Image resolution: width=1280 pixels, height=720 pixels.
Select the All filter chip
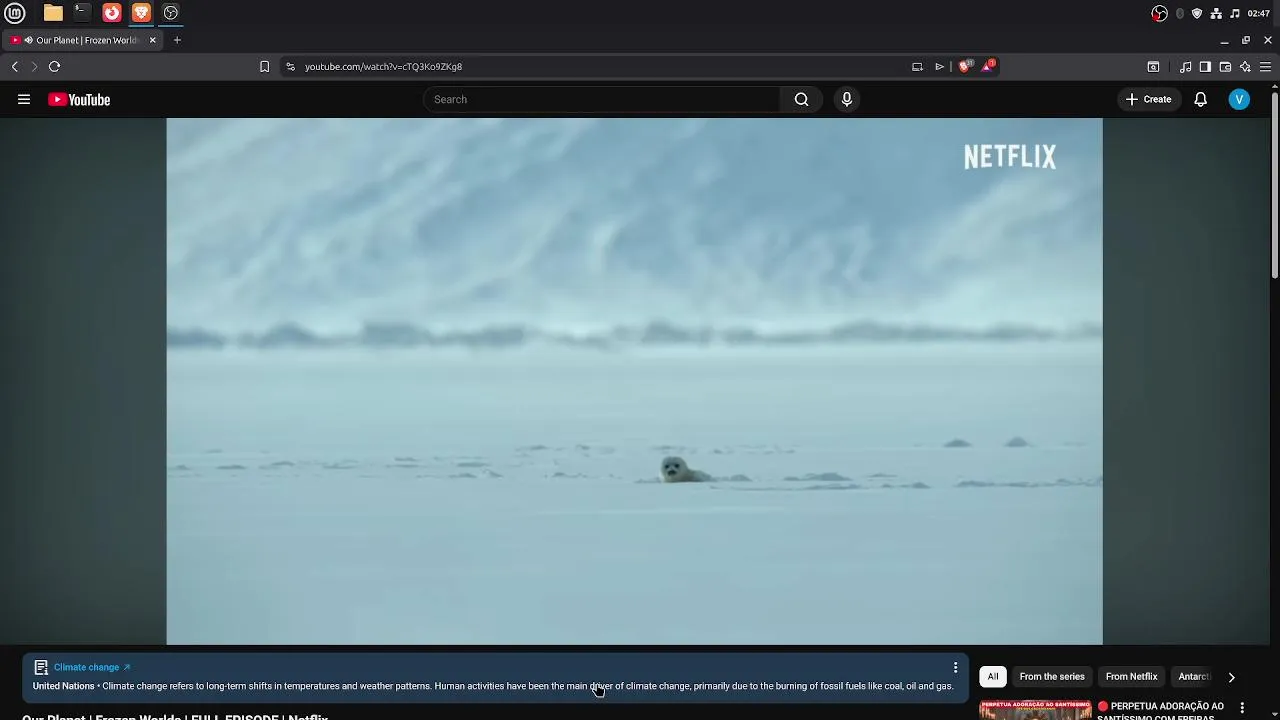coord(993,677)
